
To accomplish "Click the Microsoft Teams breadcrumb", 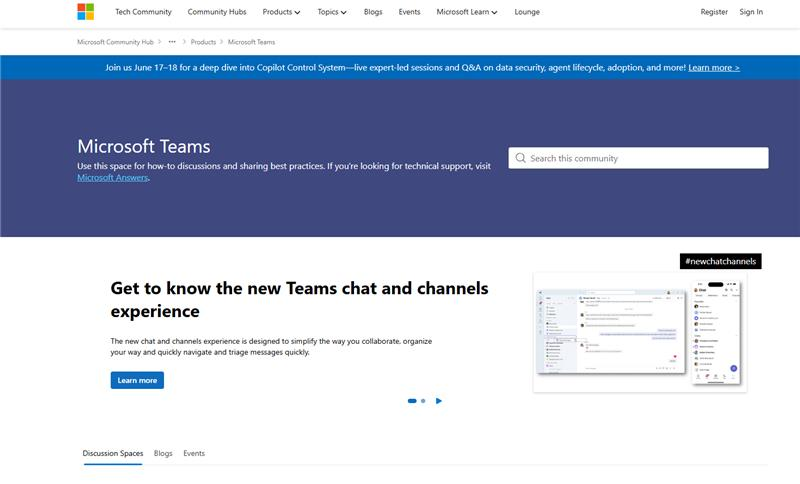I will point(251,42).
